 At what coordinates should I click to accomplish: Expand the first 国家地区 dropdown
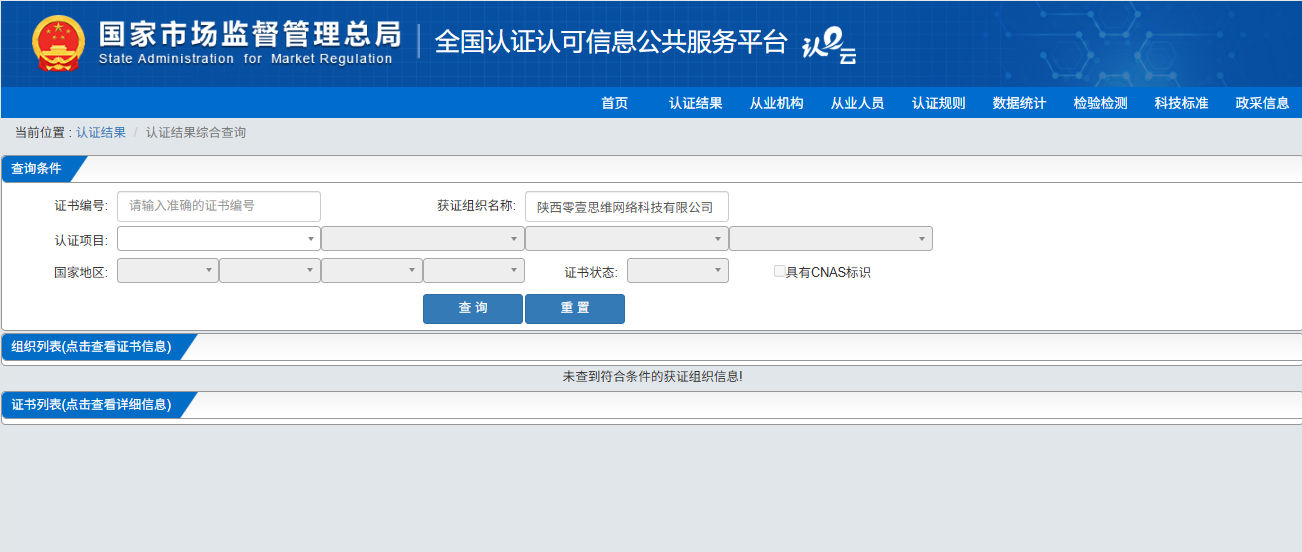coord(168,271)
